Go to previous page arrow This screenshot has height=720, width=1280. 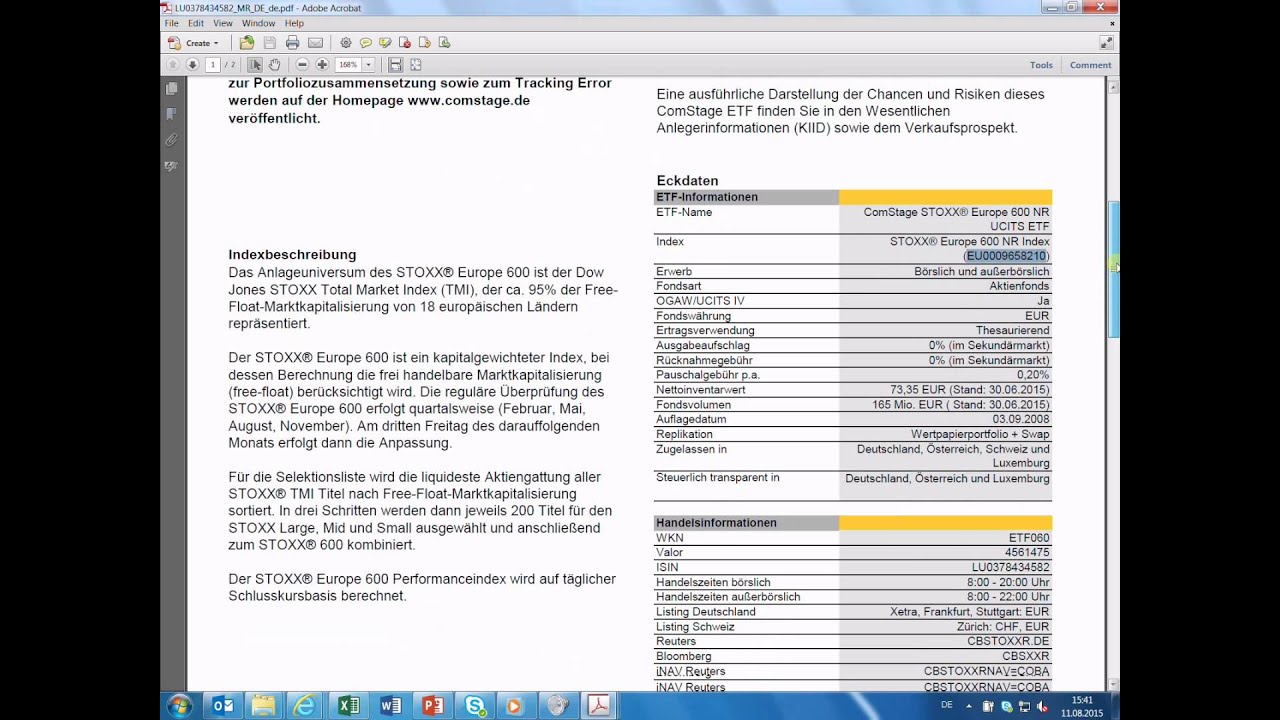[172, 65]
